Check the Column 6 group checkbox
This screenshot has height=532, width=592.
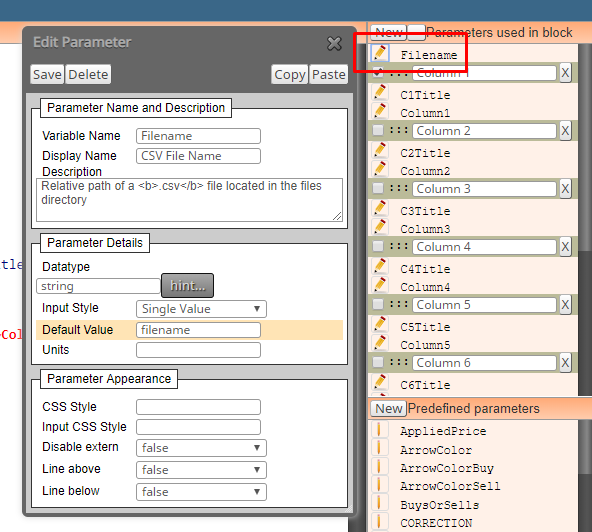pos(378,362)
